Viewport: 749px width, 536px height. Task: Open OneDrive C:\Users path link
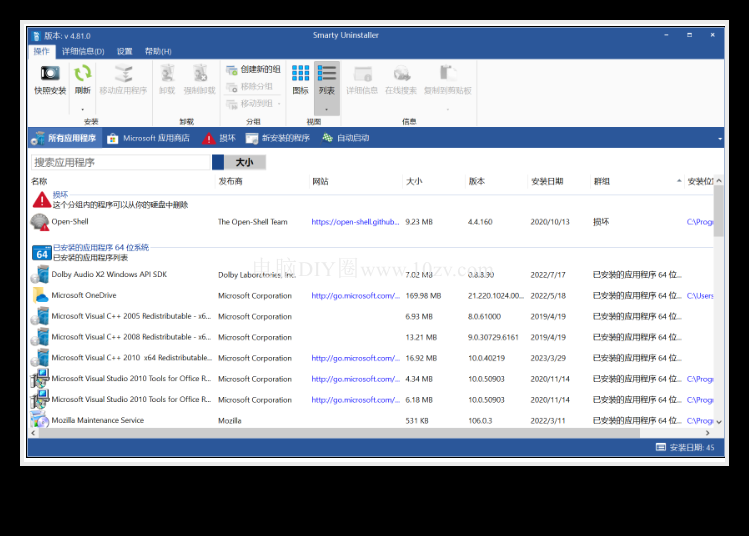pos(700,296)
